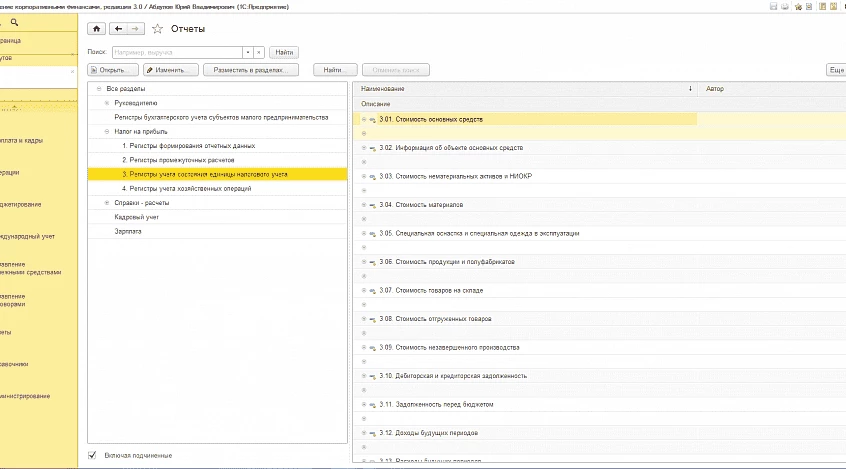This screenshot has width=846, height=469.
Task: Click the Автор column header
Action: point(772,89)
